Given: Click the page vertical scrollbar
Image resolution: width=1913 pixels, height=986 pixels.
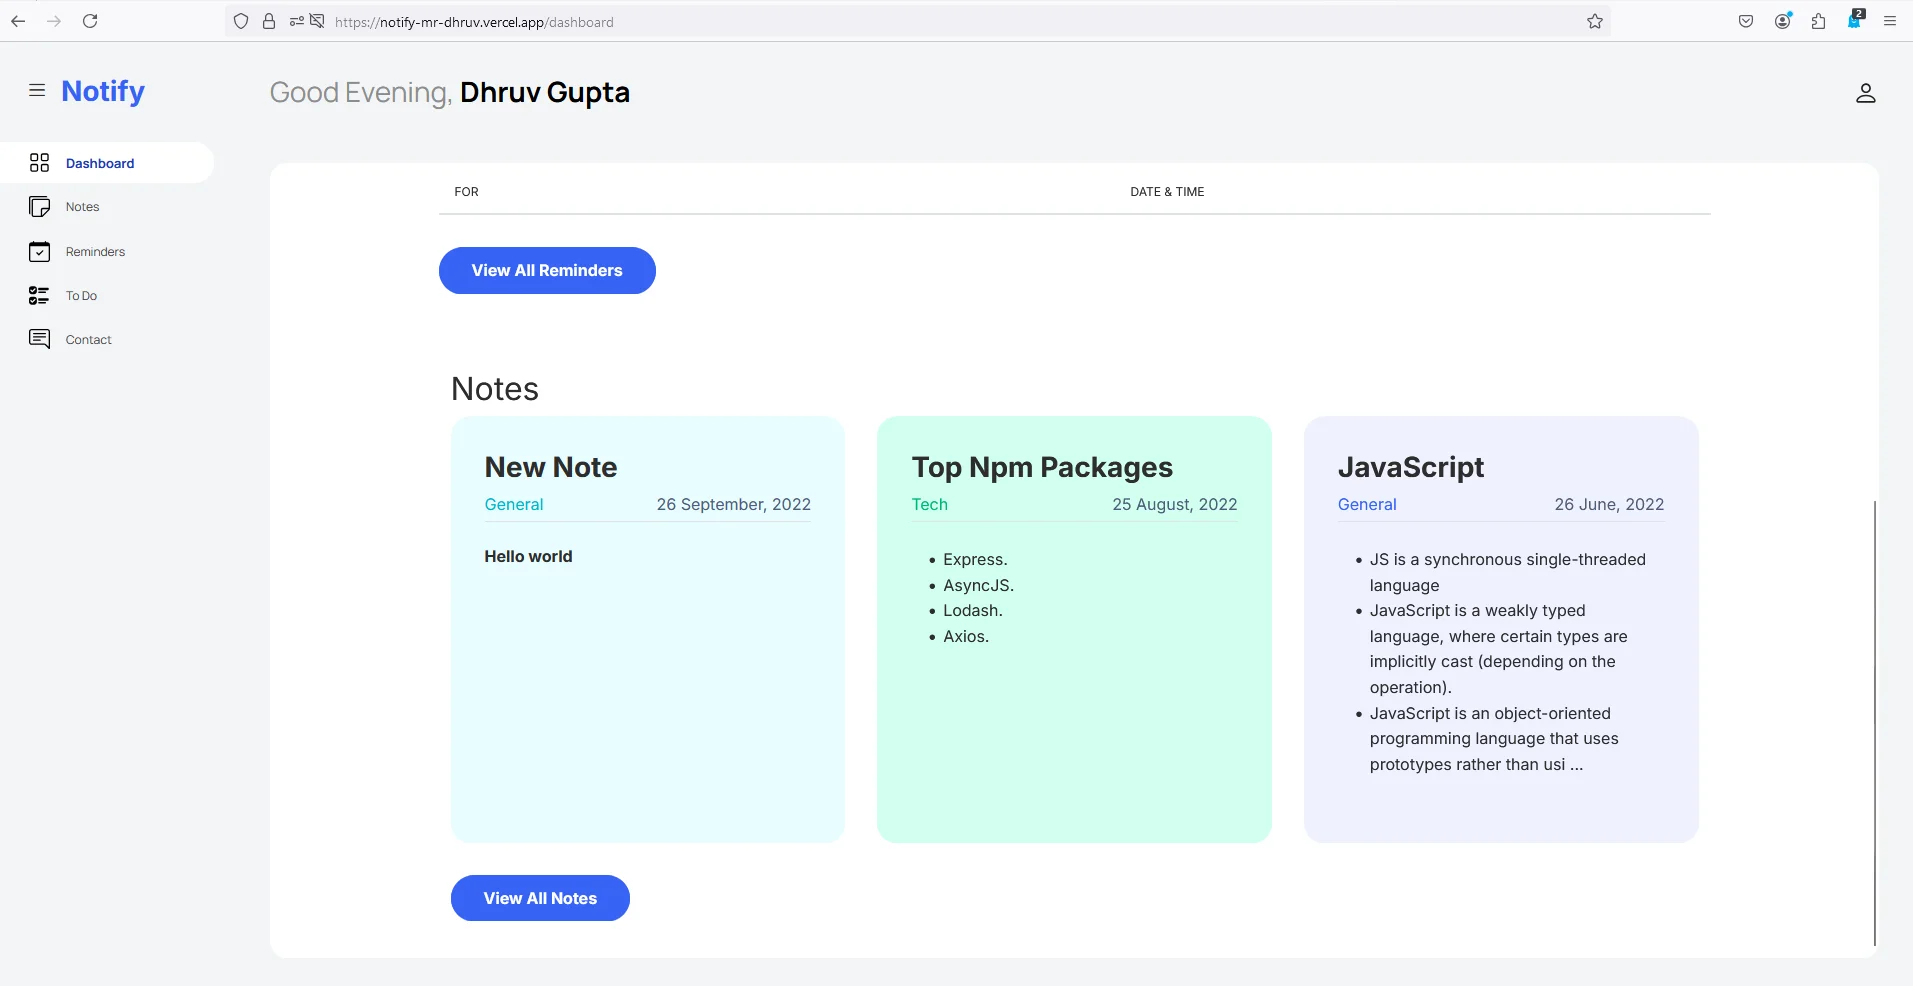Looking at the screenshot, I should click(1874, 720).
